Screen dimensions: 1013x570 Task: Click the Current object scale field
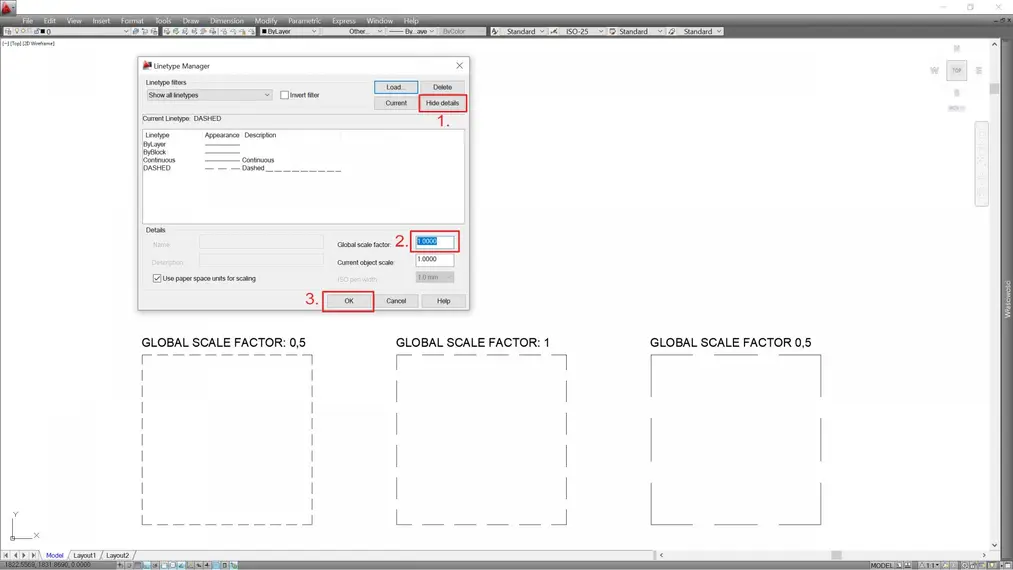[434, 259]
